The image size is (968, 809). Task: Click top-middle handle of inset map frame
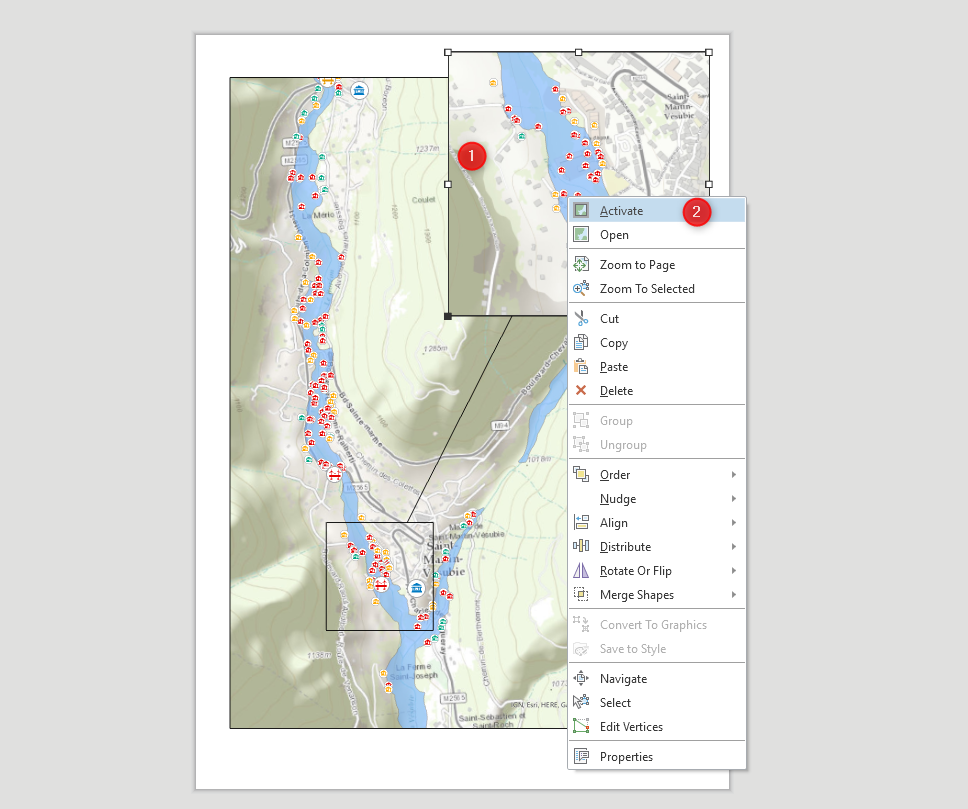pyautogui.click(x=578, y=52)
